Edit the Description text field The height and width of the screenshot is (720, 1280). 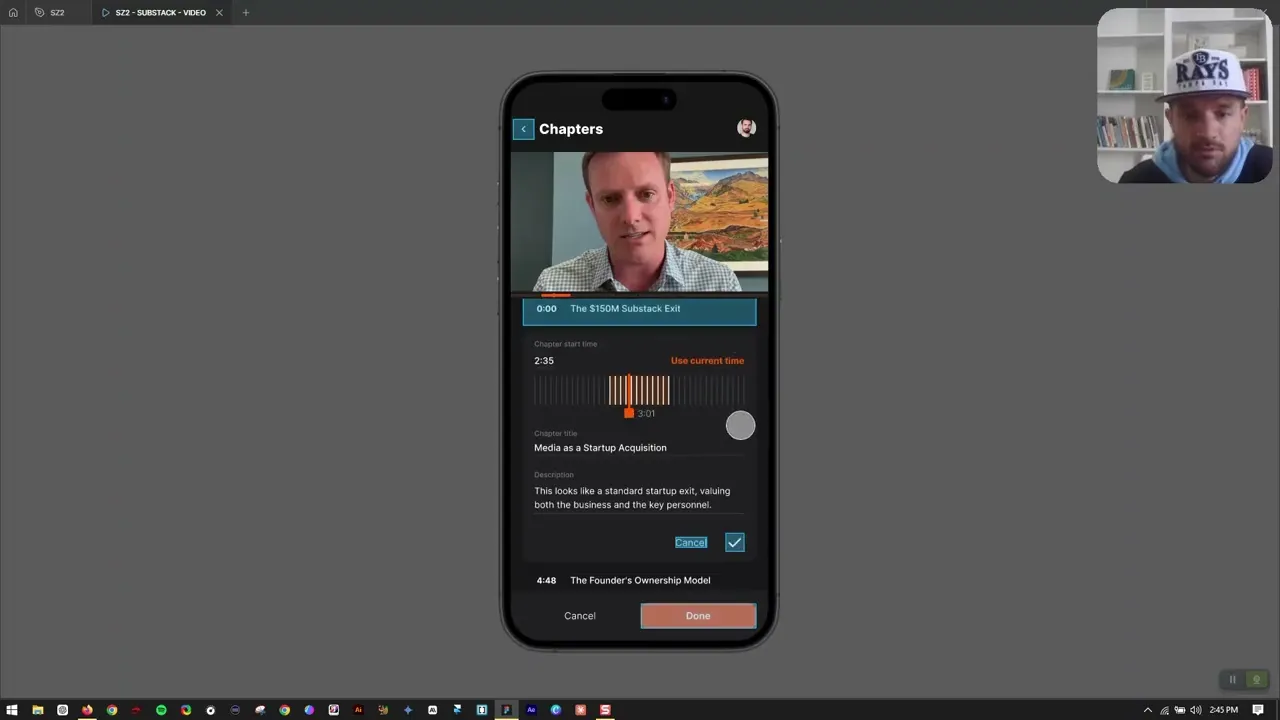[639, 498]
